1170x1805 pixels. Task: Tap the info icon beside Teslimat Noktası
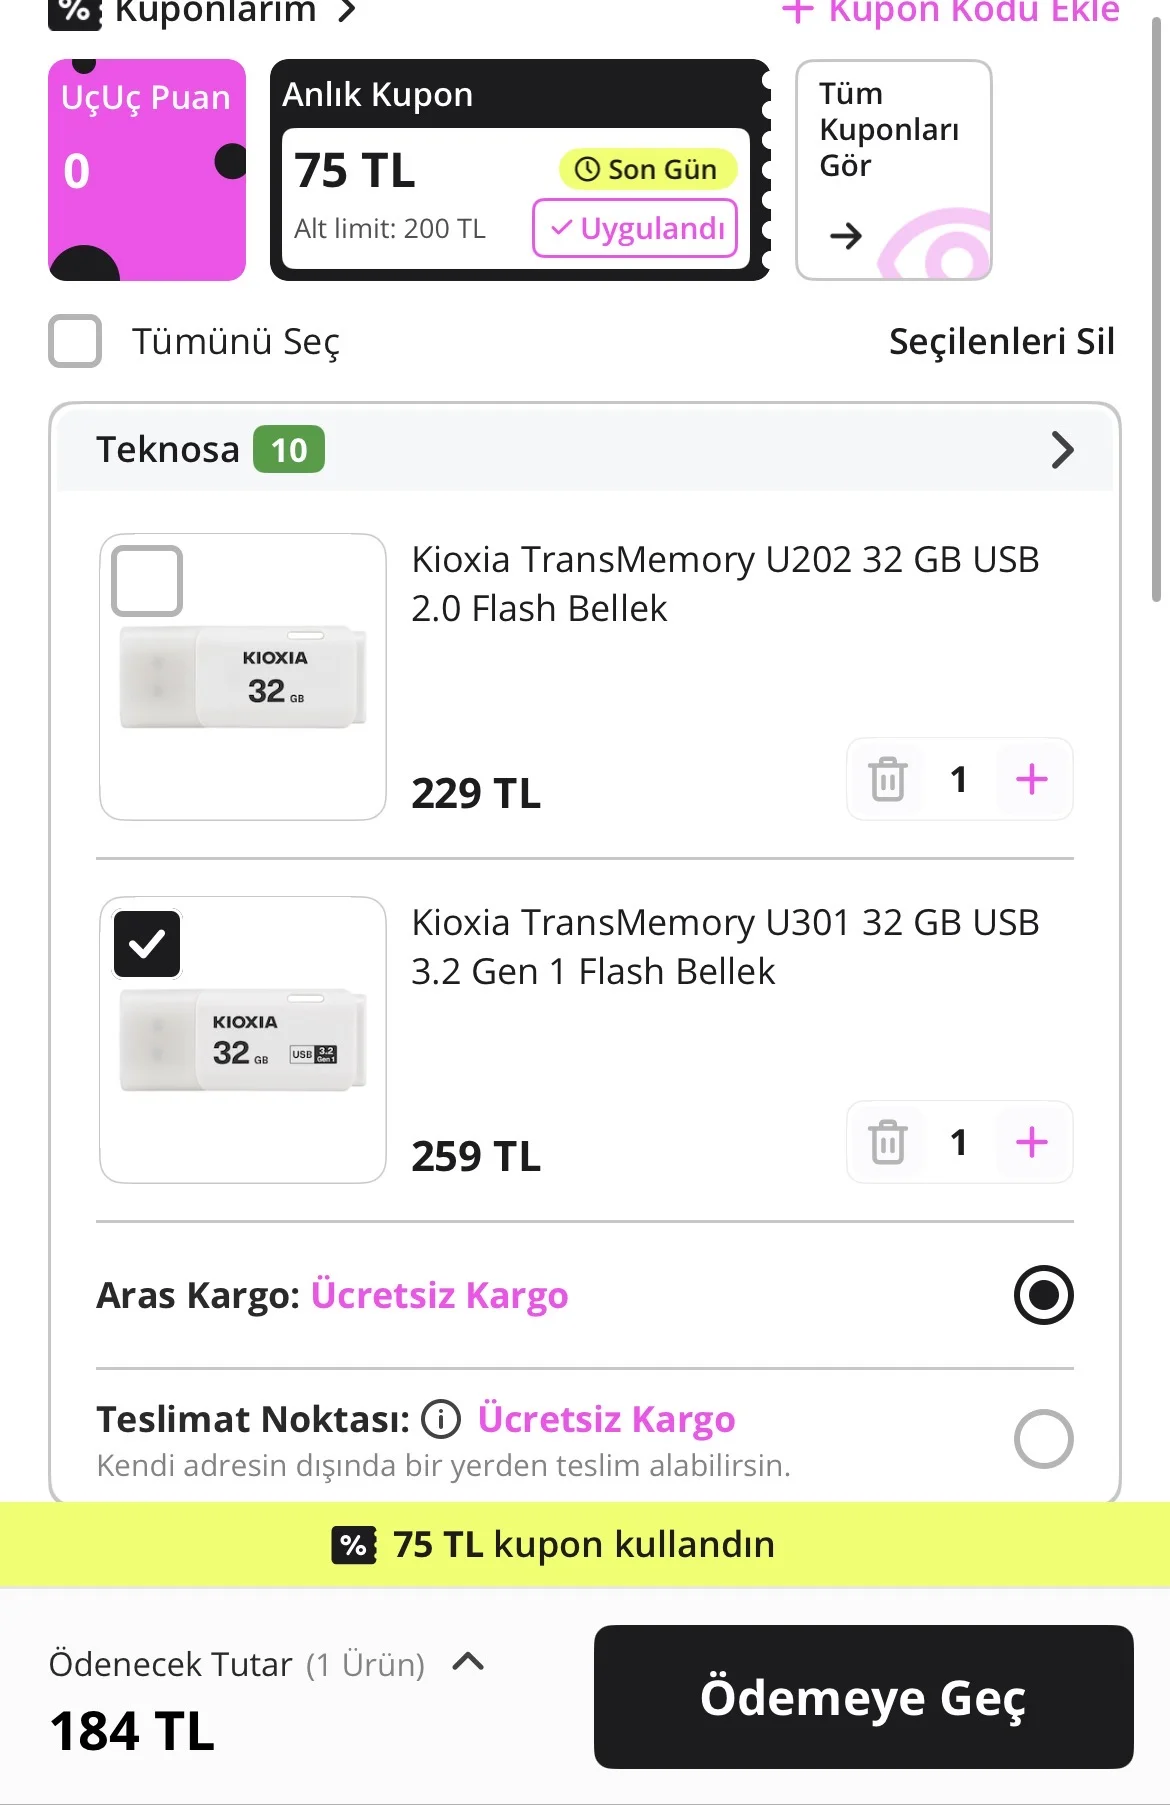coord(441,1419)
